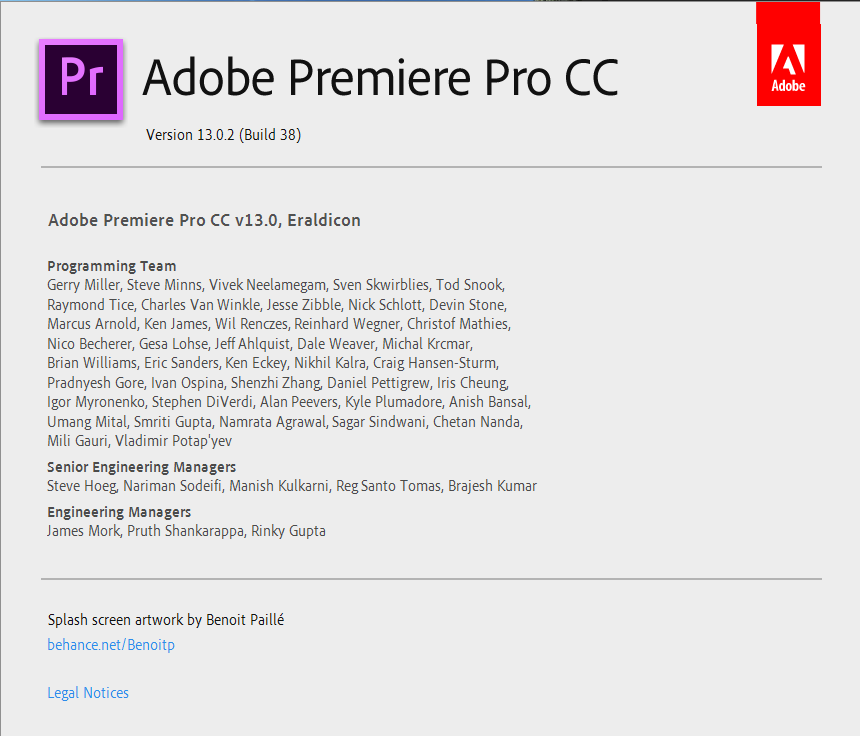Open the behance.net/Benoitp link
Viewport: 860px width, 736px height.
tap(111, 644)
